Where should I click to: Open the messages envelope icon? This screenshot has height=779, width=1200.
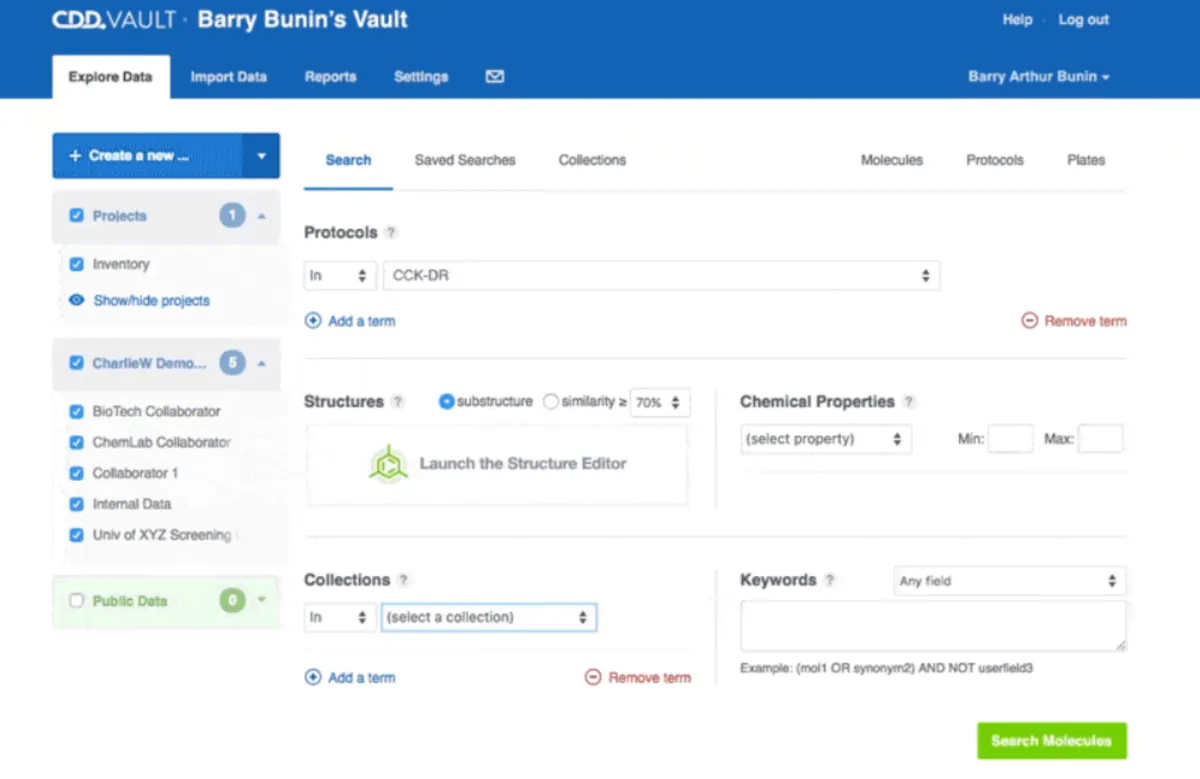494,77
